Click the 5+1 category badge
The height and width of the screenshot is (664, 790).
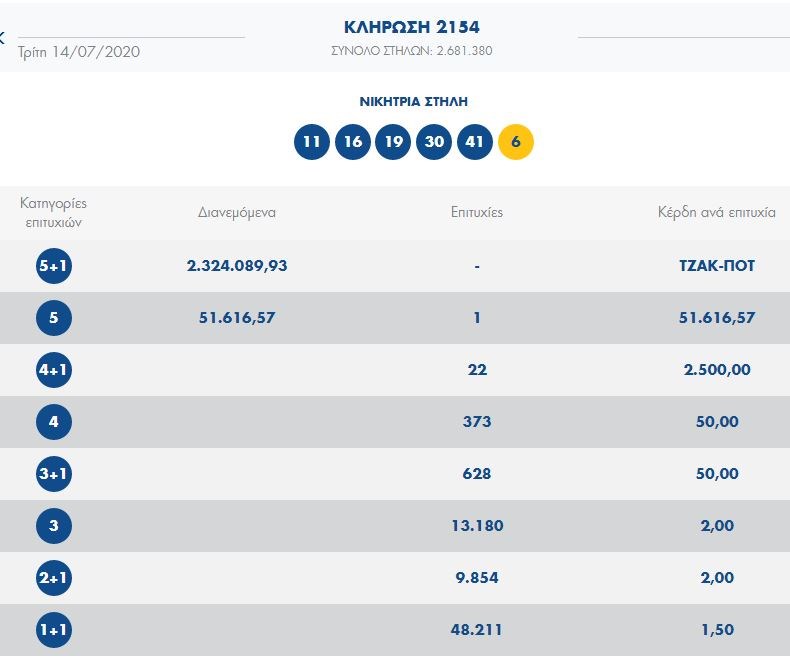54,266
